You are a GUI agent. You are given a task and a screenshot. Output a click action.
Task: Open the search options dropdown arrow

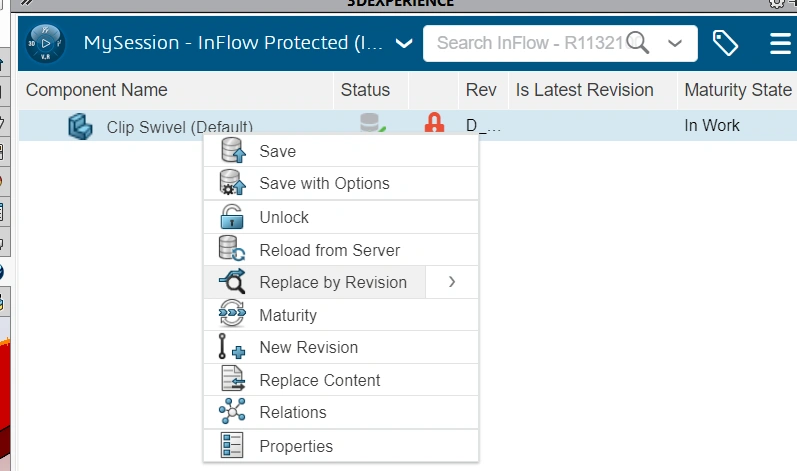click(675, 43)
